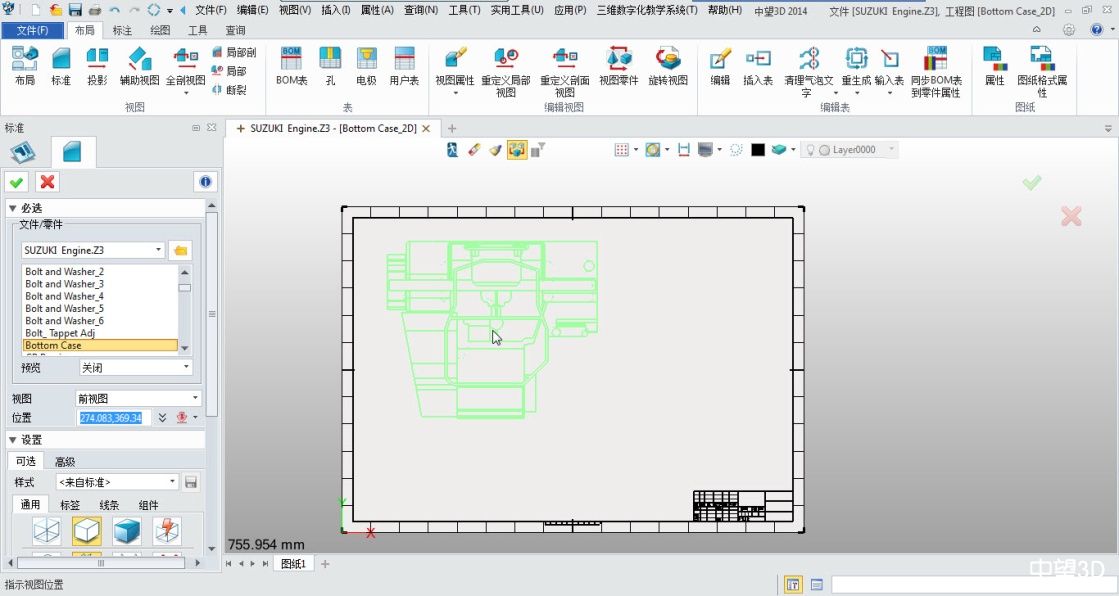This screenshot has width=1119, height=596.
Task: Confirm with the green checkmark button
Action: [x=16, y=181]
